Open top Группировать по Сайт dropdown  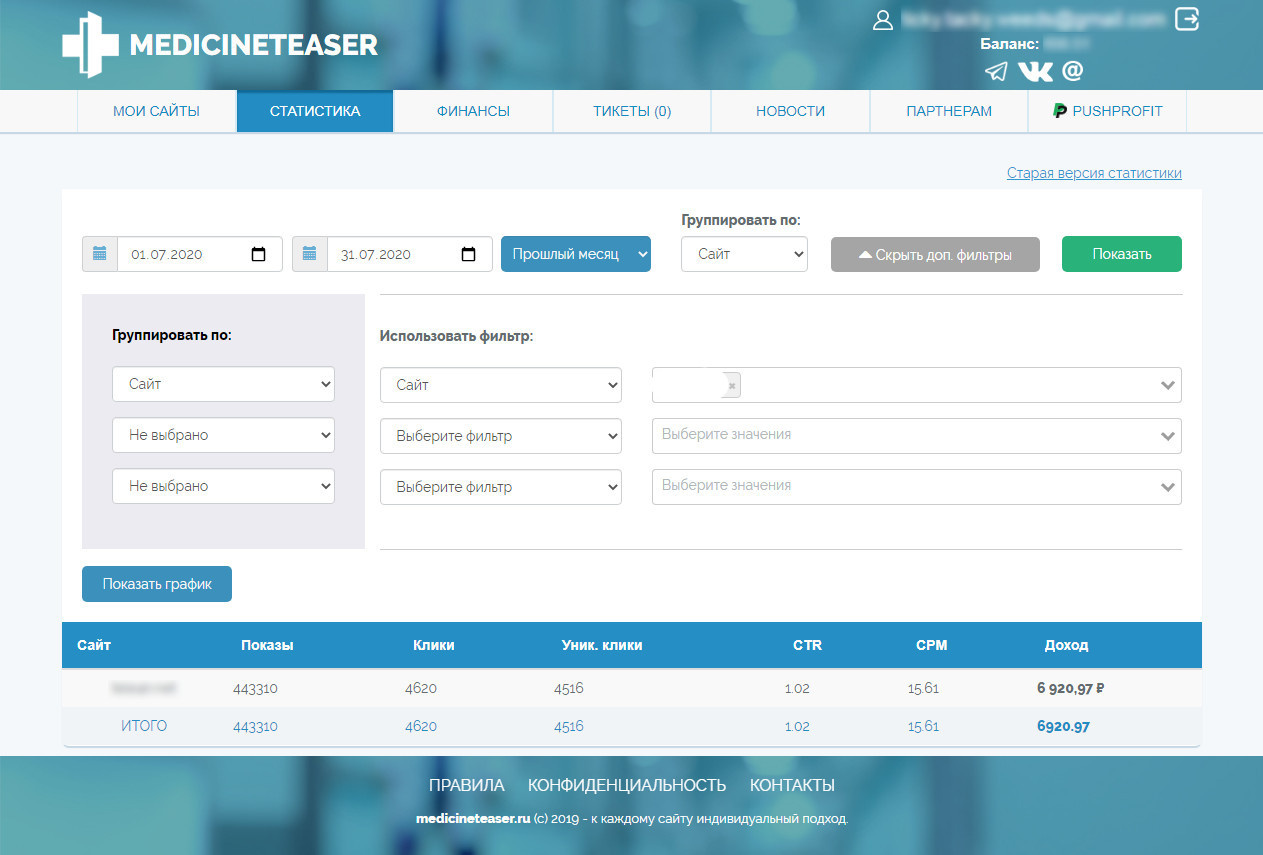tap(744, 254)
